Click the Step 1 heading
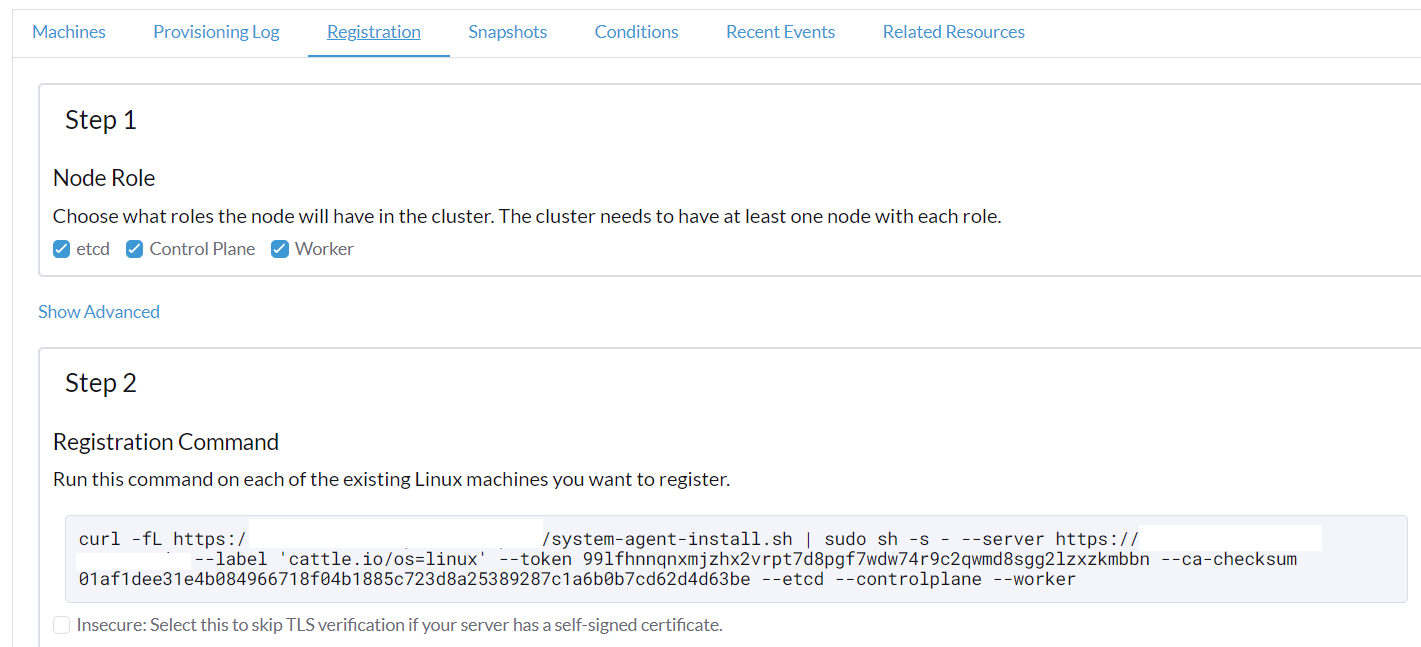 click(100, 120)
